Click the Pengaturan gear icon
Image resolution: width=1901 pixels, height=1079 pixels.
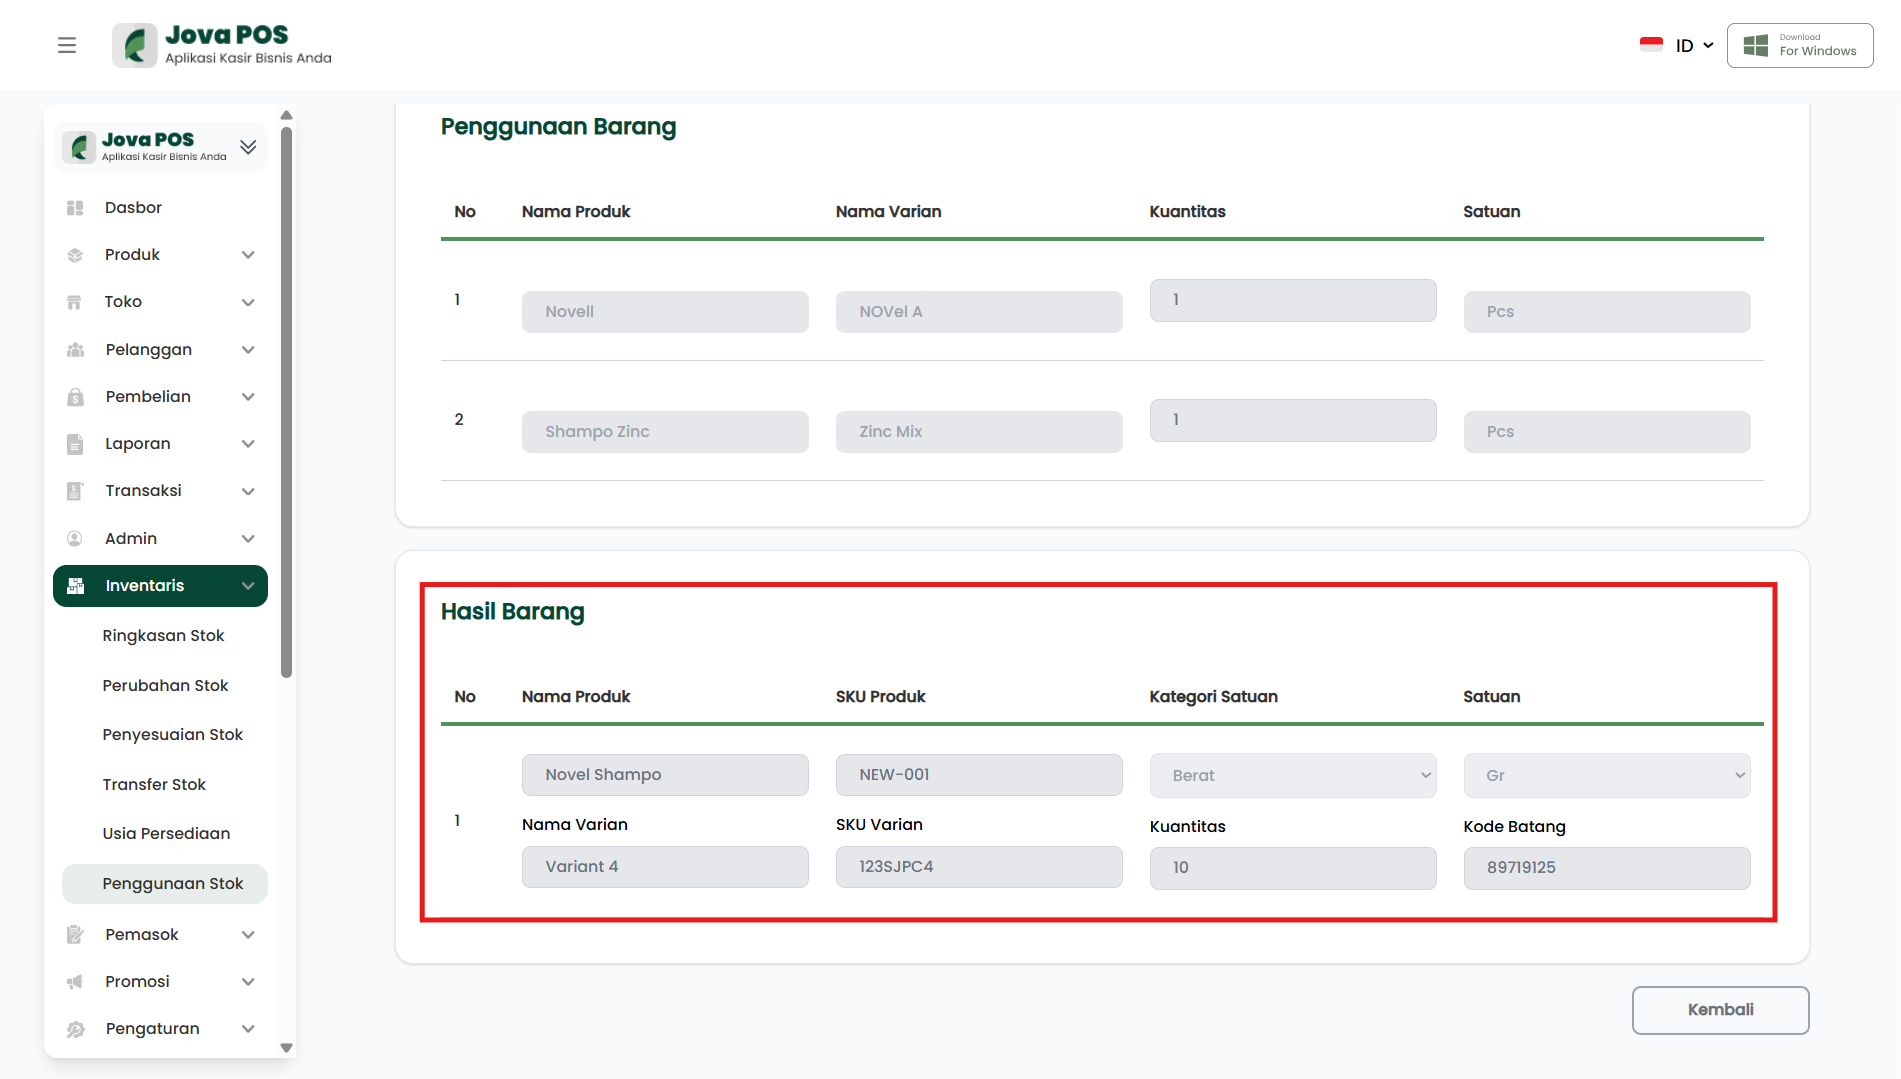75,1029
